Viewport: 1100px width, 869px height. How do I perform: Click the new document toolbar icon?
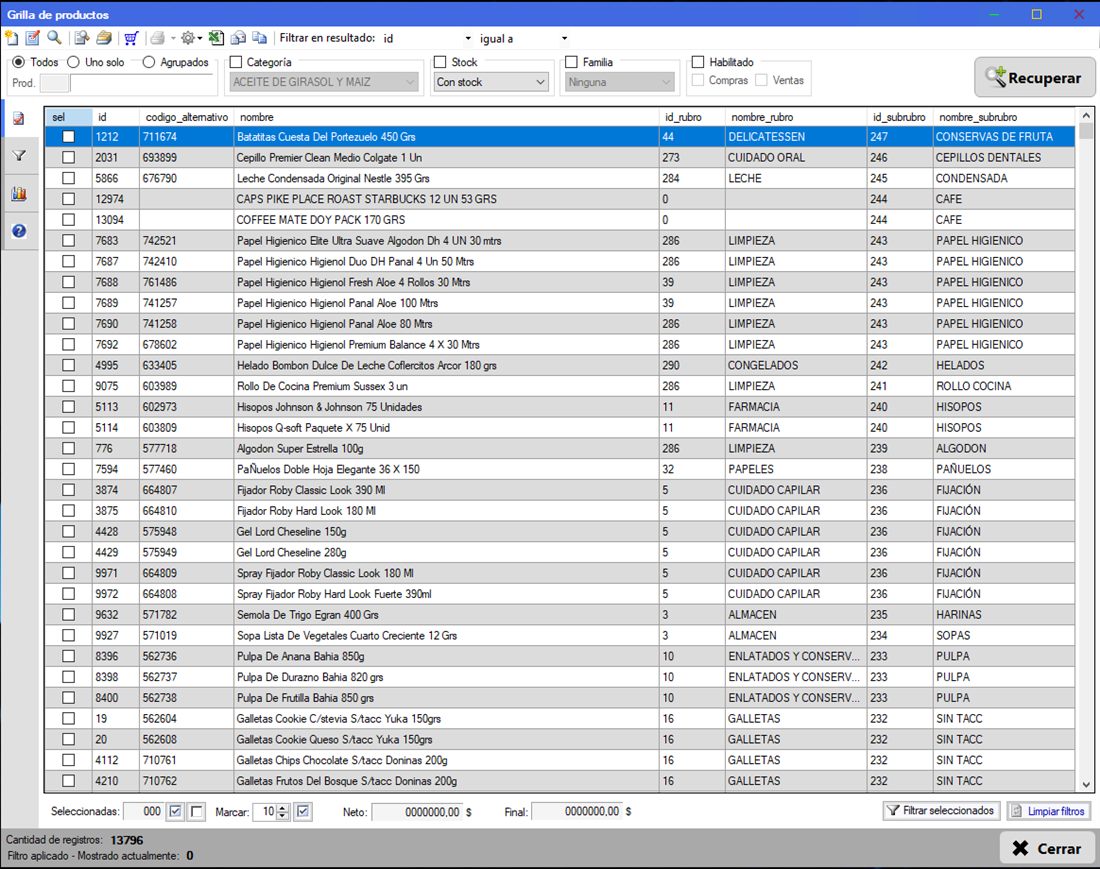tap(11, 38)
